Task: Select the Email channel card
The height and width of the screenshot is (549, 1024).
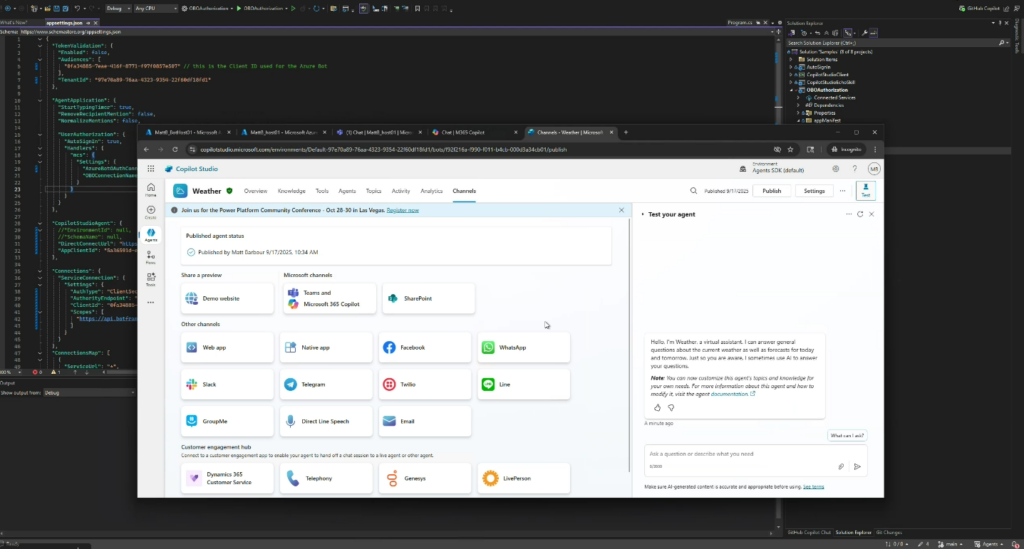Action: (x=424, y=421)
